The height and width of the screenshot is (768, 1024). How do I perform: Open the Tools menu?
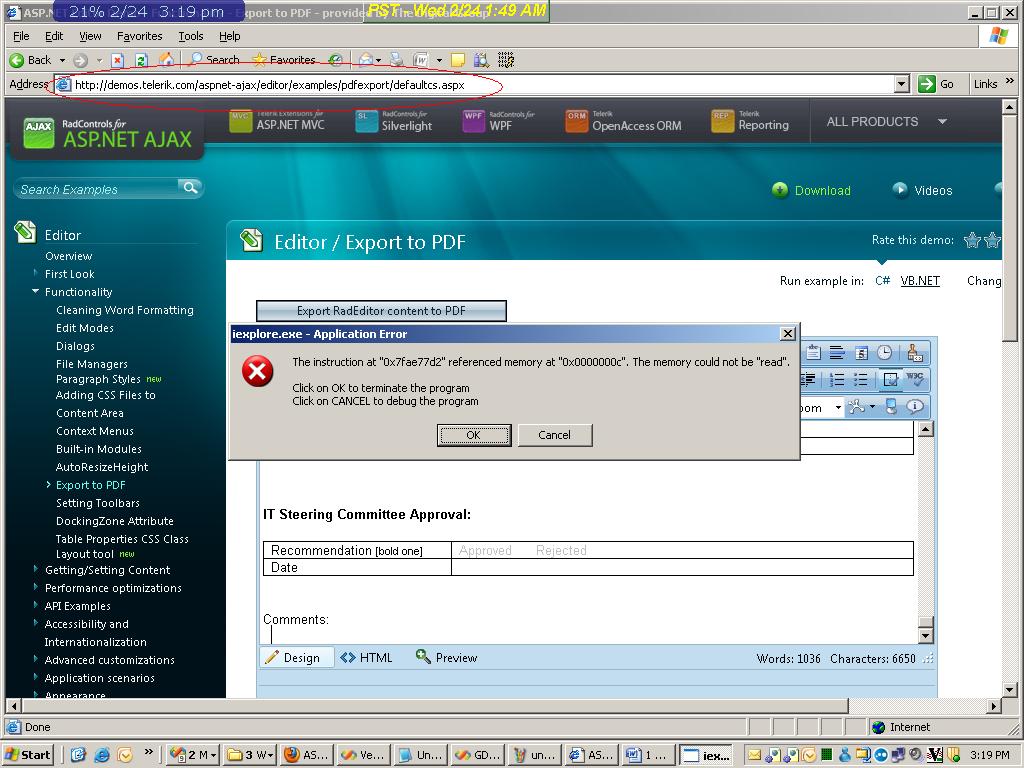tap(191, 36)
